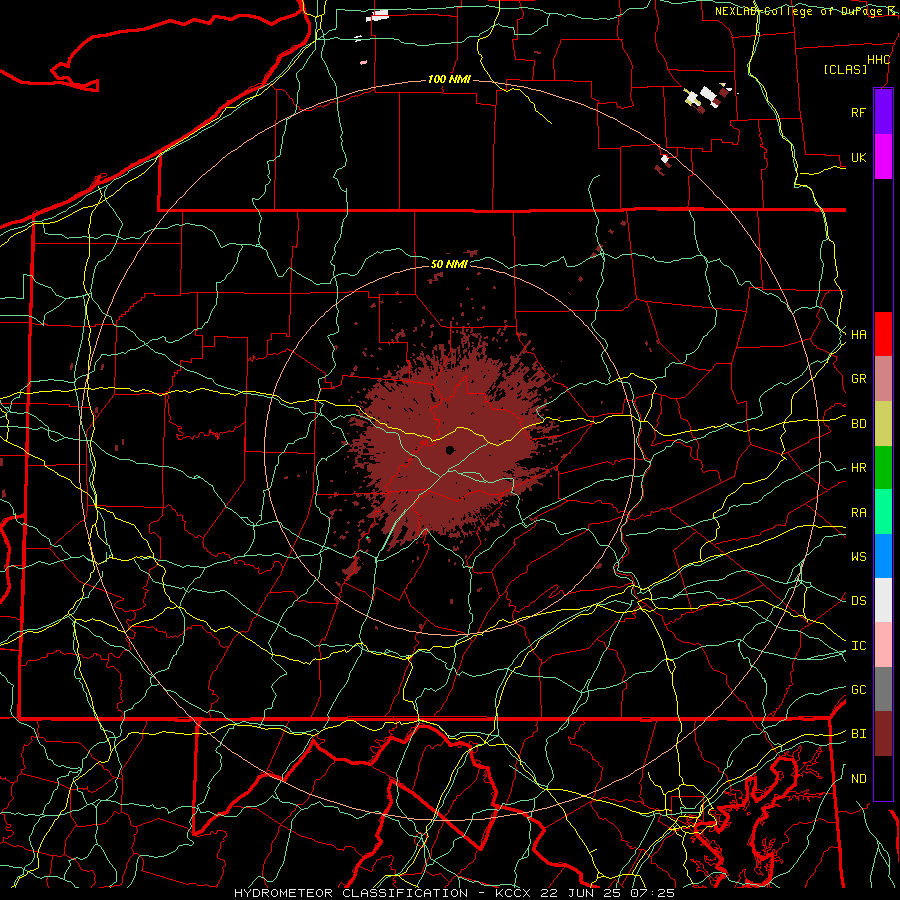
Task: Click the BI legend label
Action: 858,734
